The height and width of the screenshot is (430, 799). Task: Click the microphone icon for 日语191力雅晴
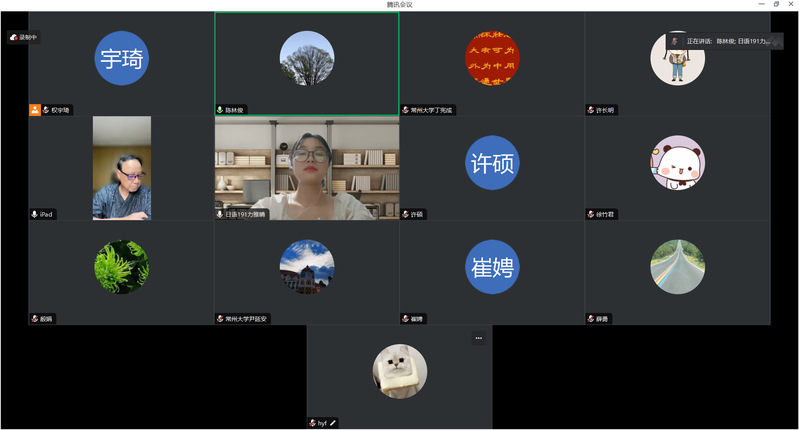click(x=220, y=214)
